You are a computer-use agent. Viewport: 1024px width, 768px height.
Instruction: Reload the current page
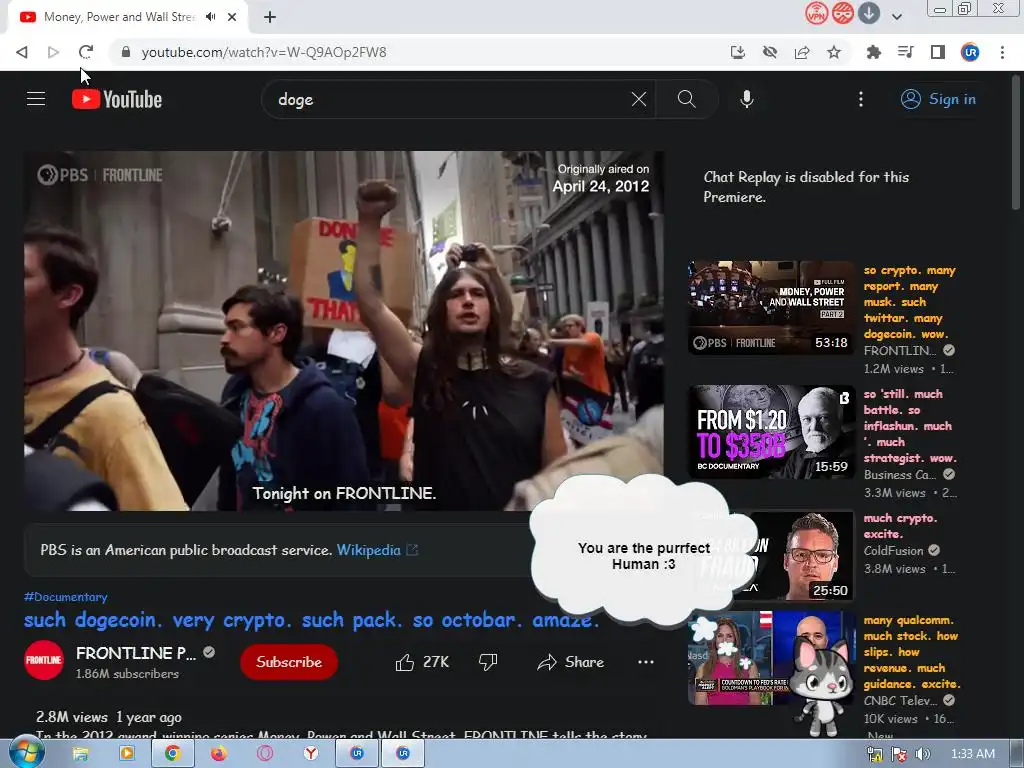(86, 52)
